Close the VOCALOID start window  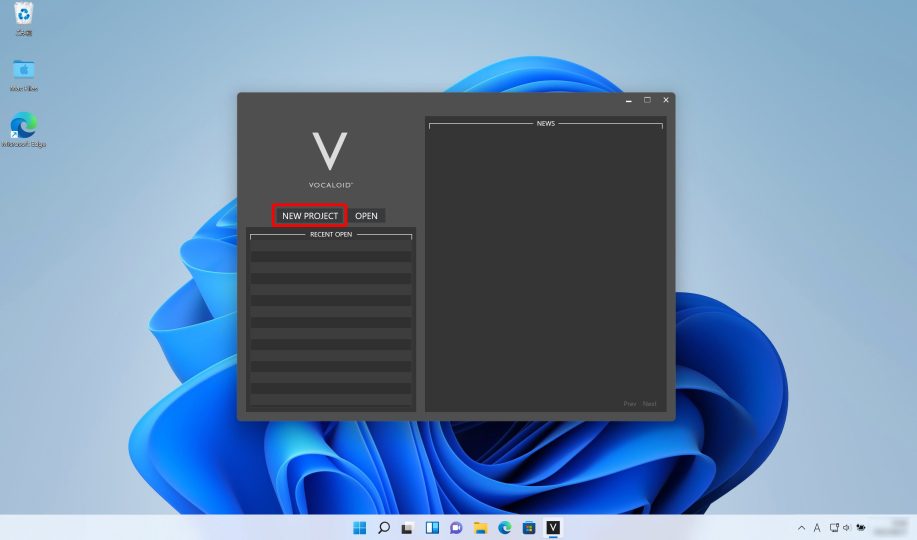tap(666, 100)
